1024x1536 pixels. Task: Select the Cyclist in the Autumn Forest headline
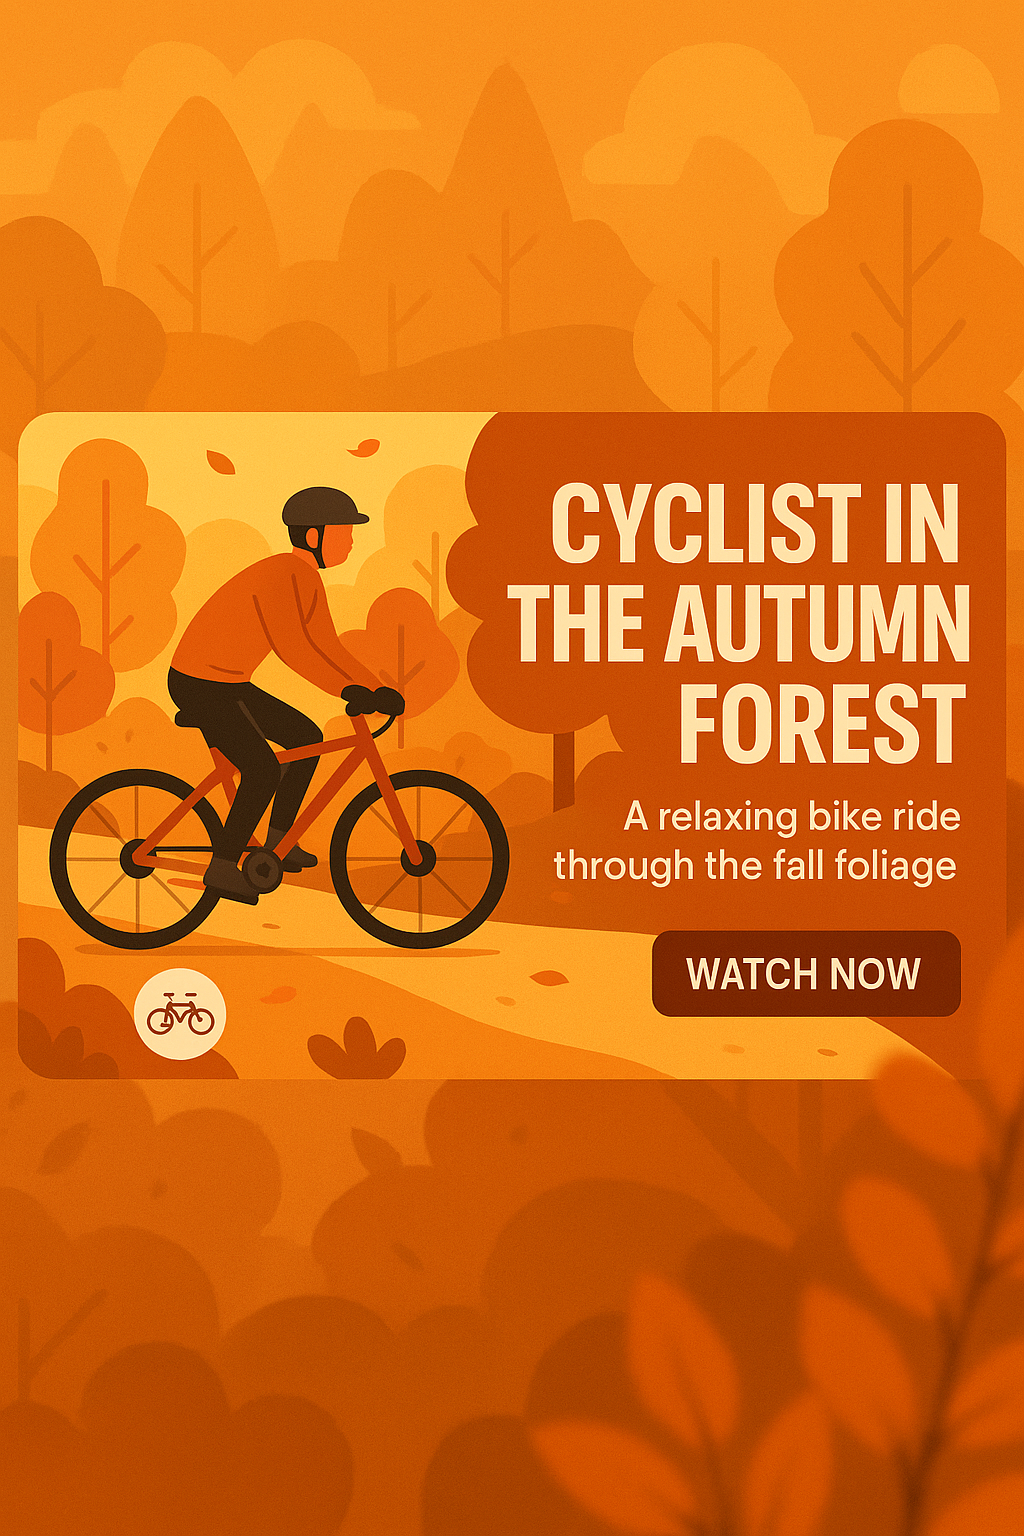click(x=740, y=622)
